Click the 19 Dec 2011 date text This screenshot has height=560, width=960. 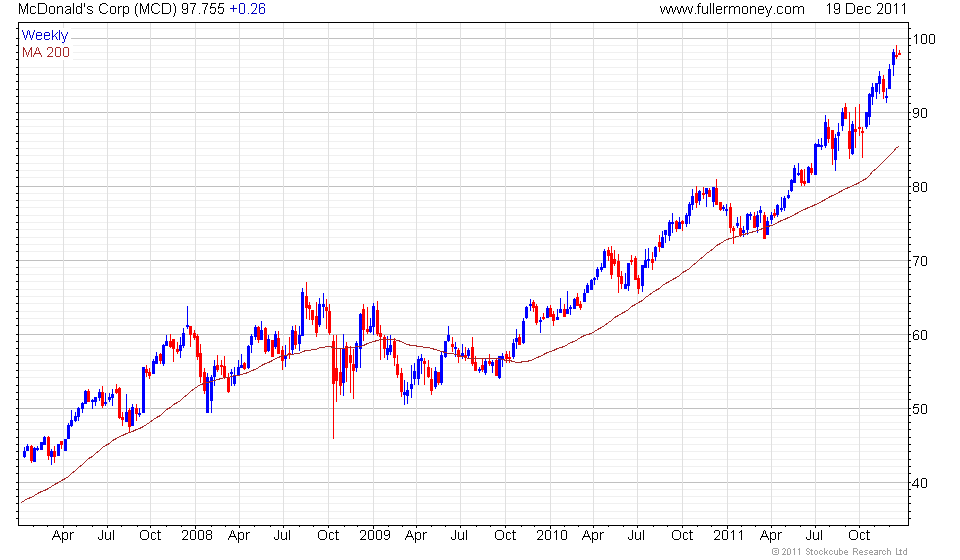866,9
